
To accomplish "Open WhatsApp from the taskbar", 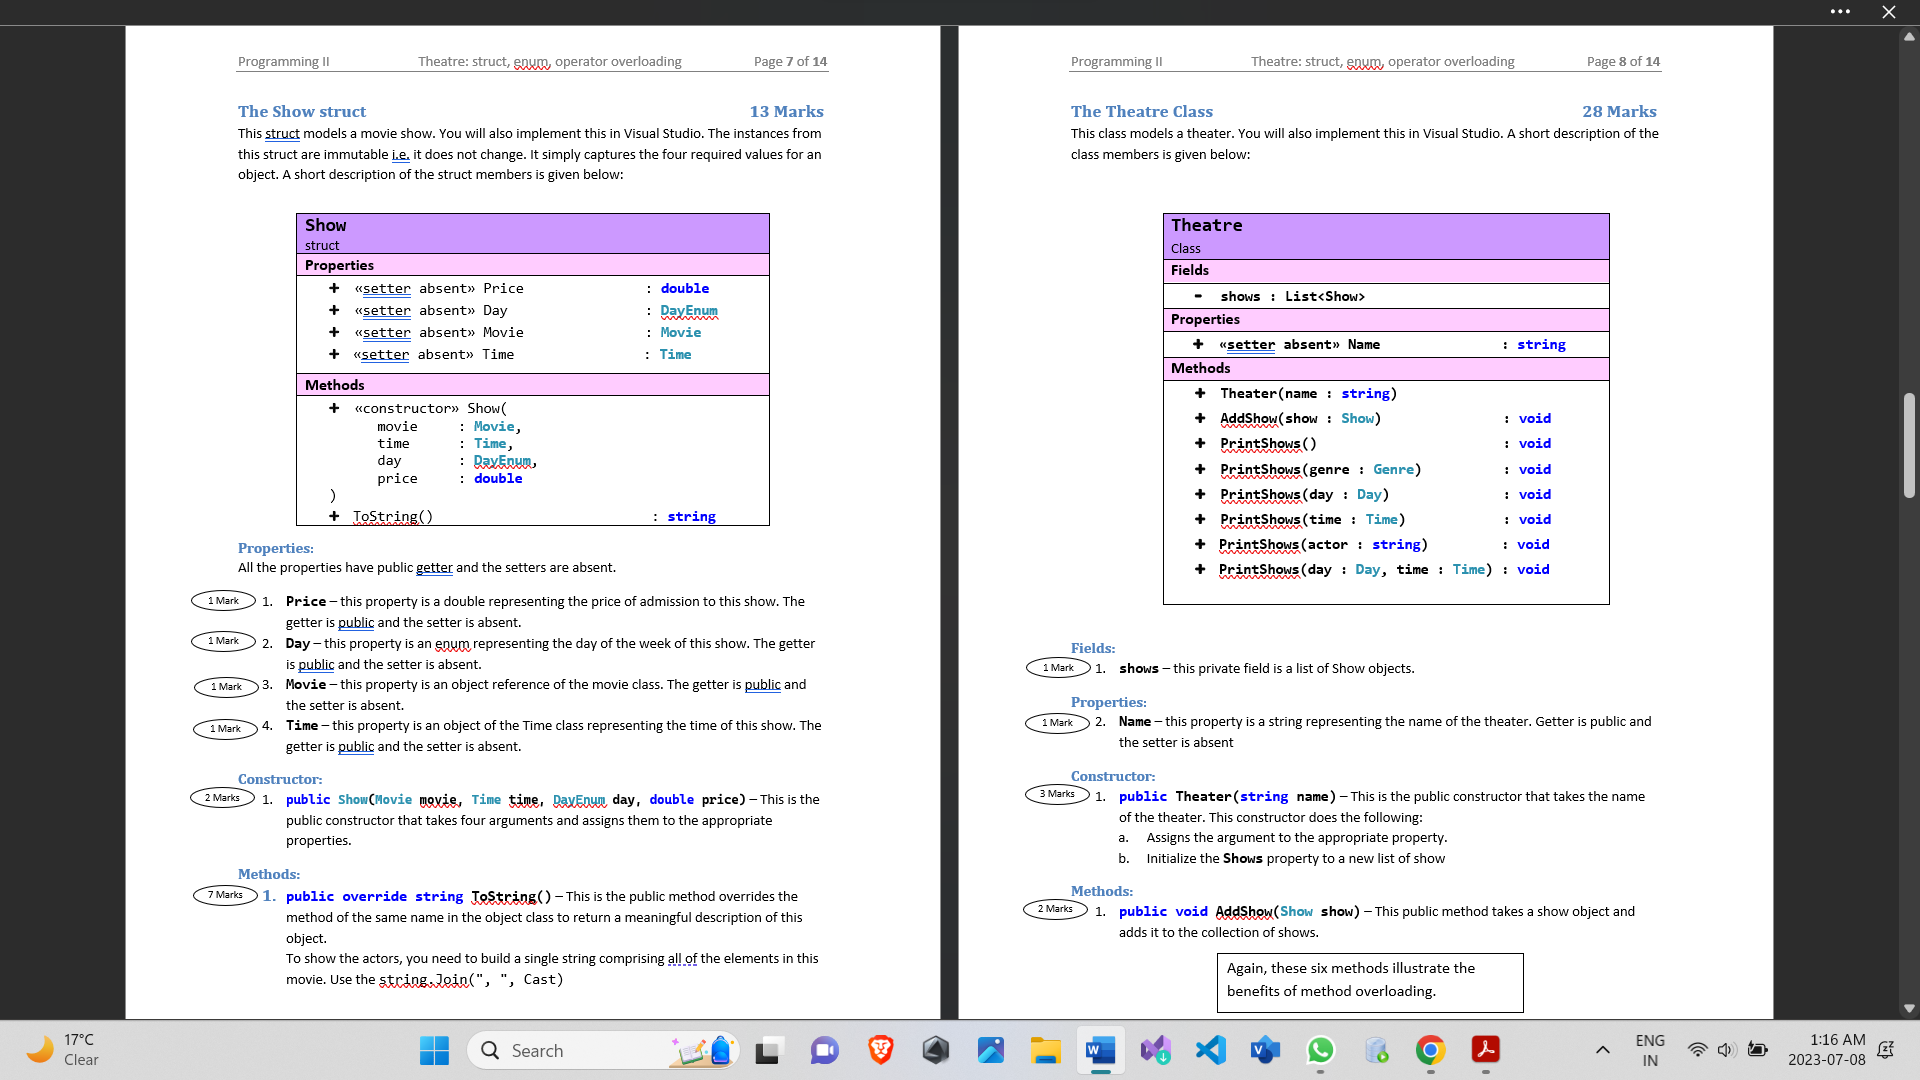I will 1320,1050.
